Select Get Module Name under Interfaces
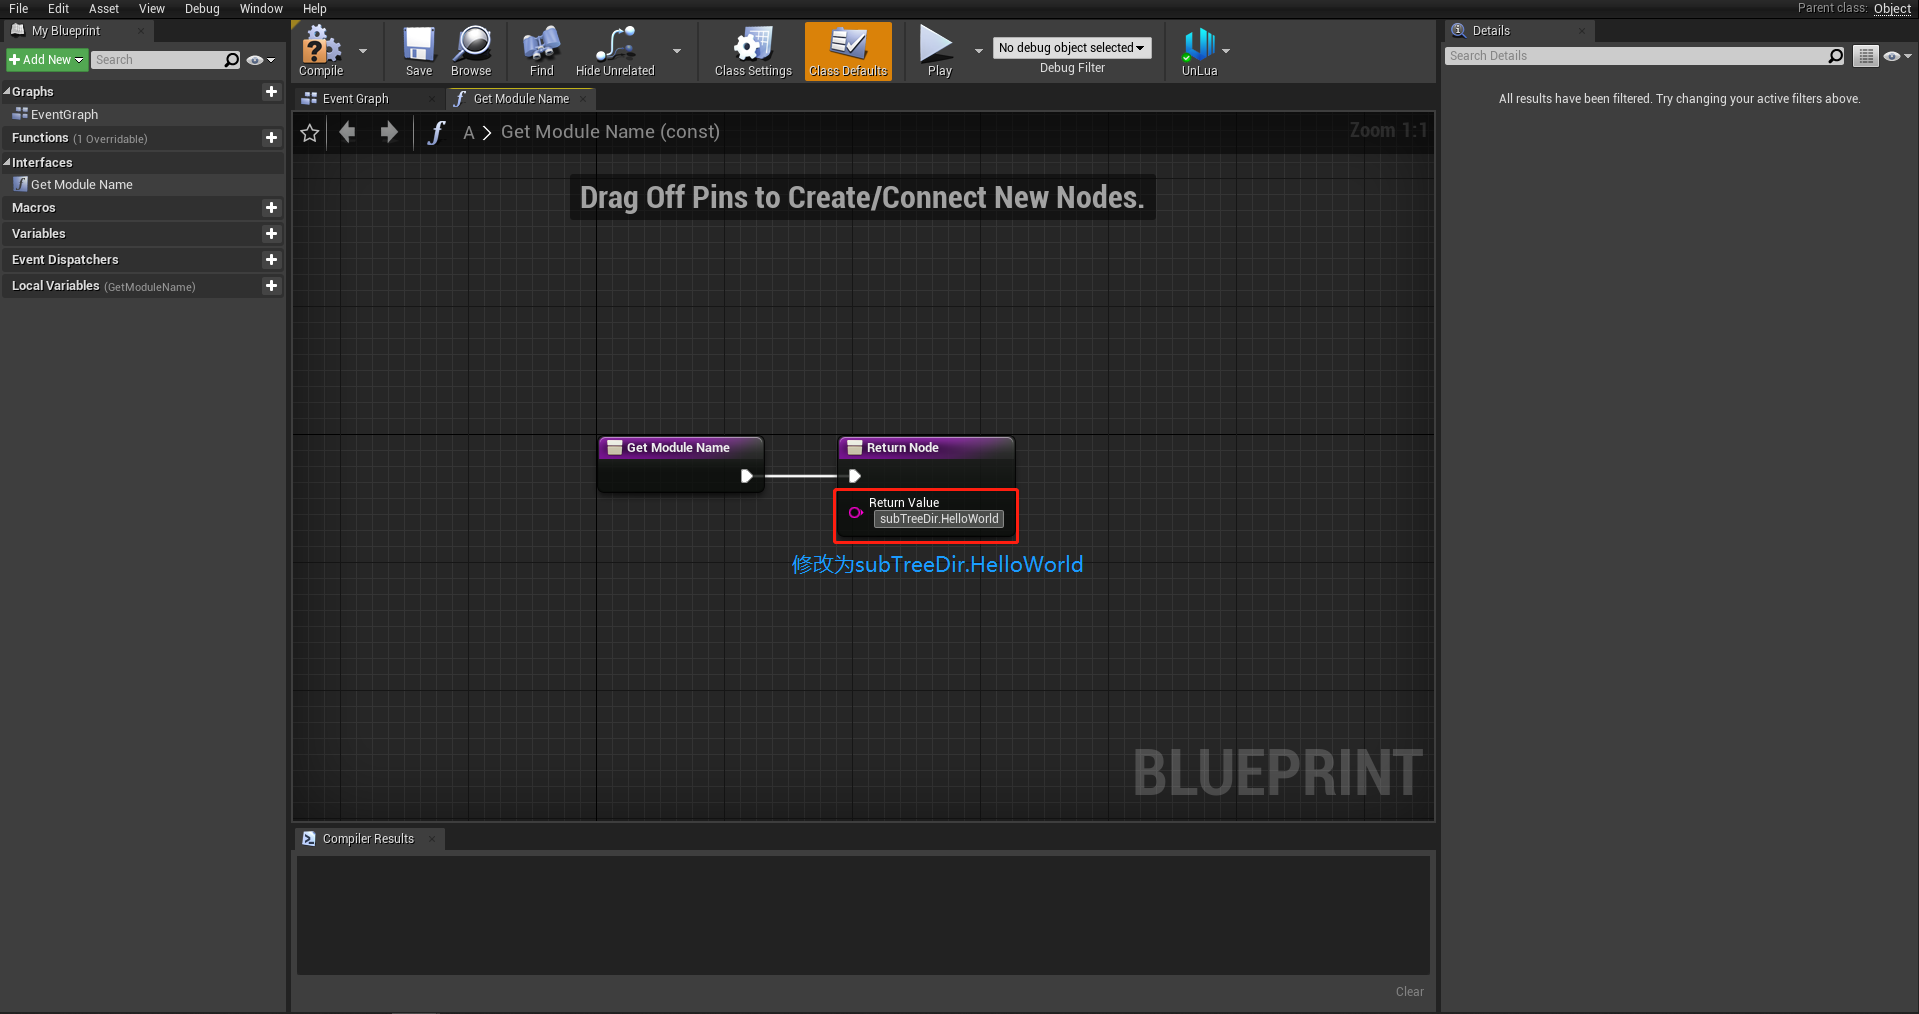 click(x=82, y=185)
